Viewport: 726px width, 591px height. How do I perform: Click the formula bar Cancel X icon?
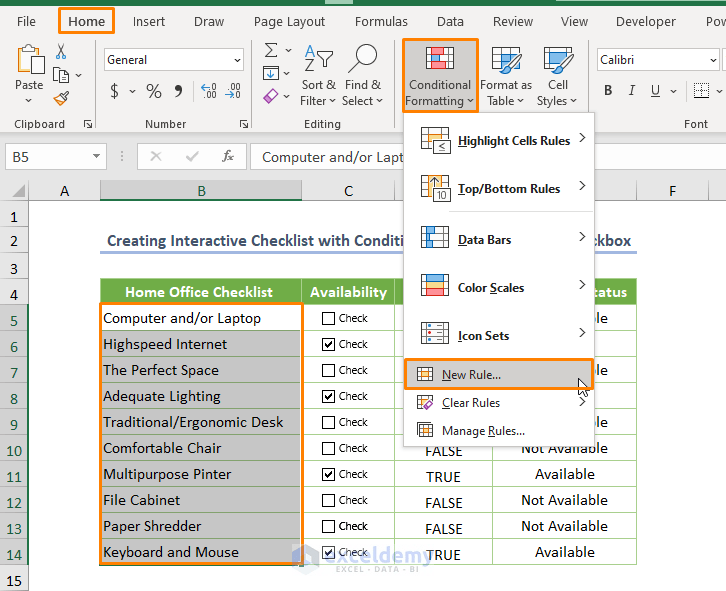pyautogui.click(x=156, y=157)
